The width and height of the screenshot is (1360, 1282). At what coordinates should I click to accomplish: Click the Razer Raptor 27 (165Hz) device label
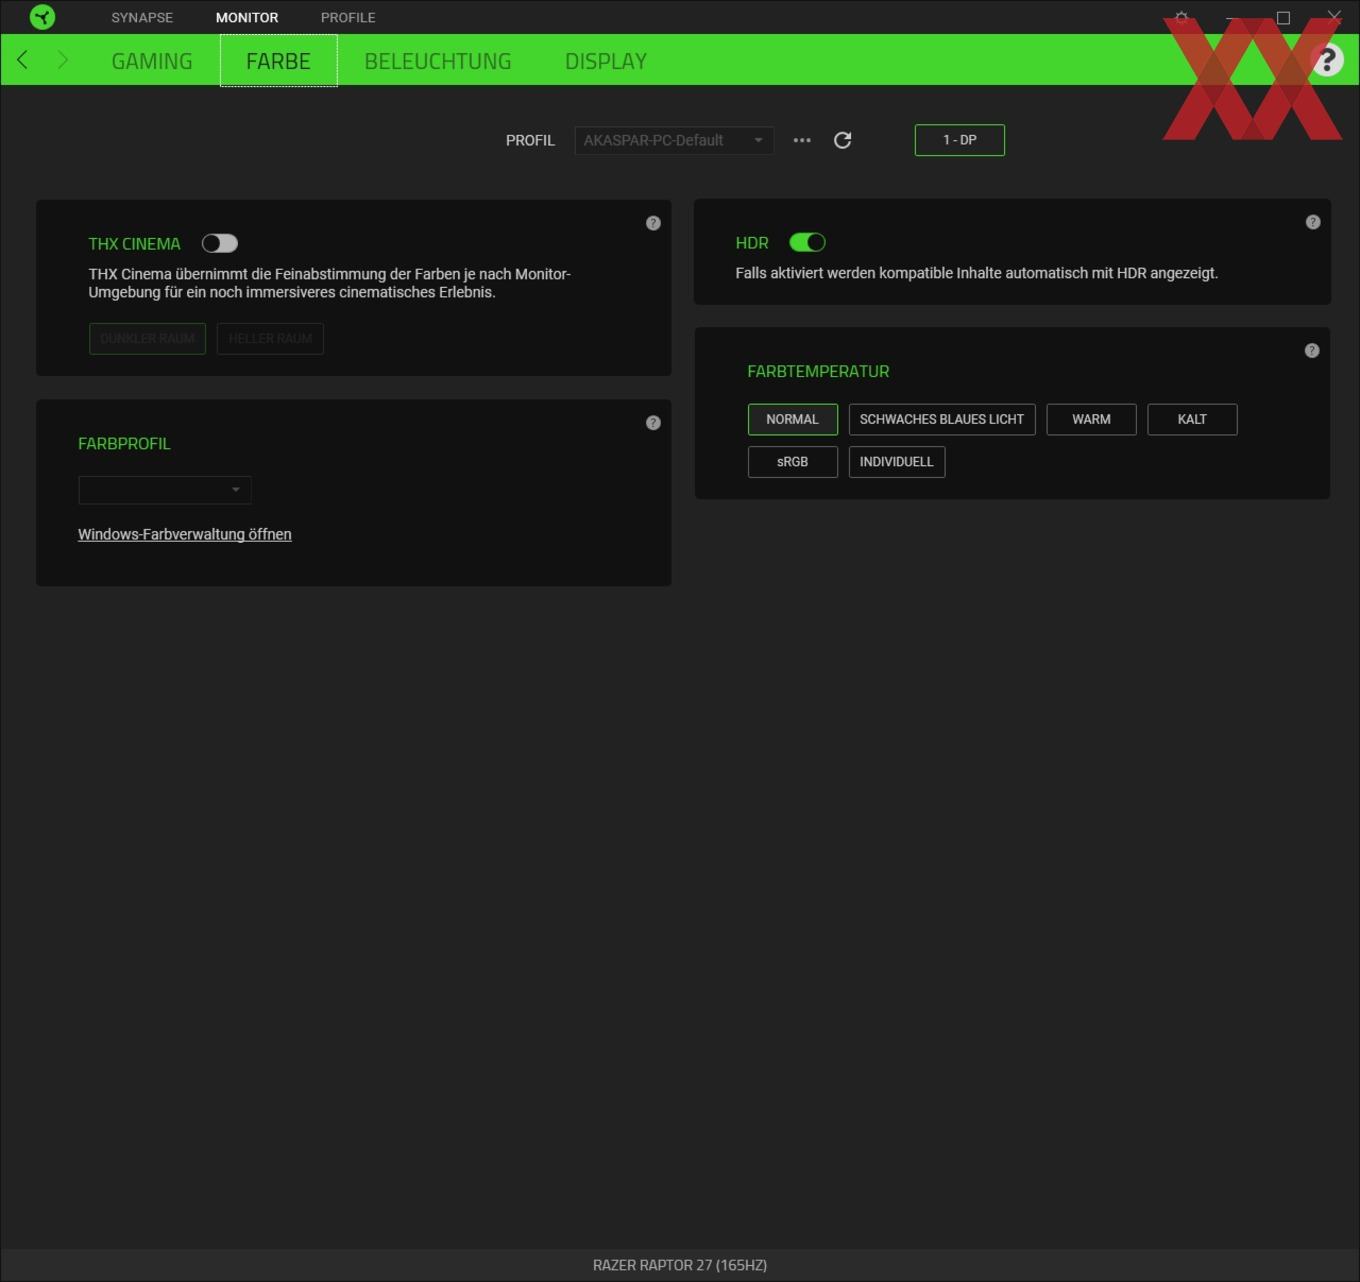680,1265
